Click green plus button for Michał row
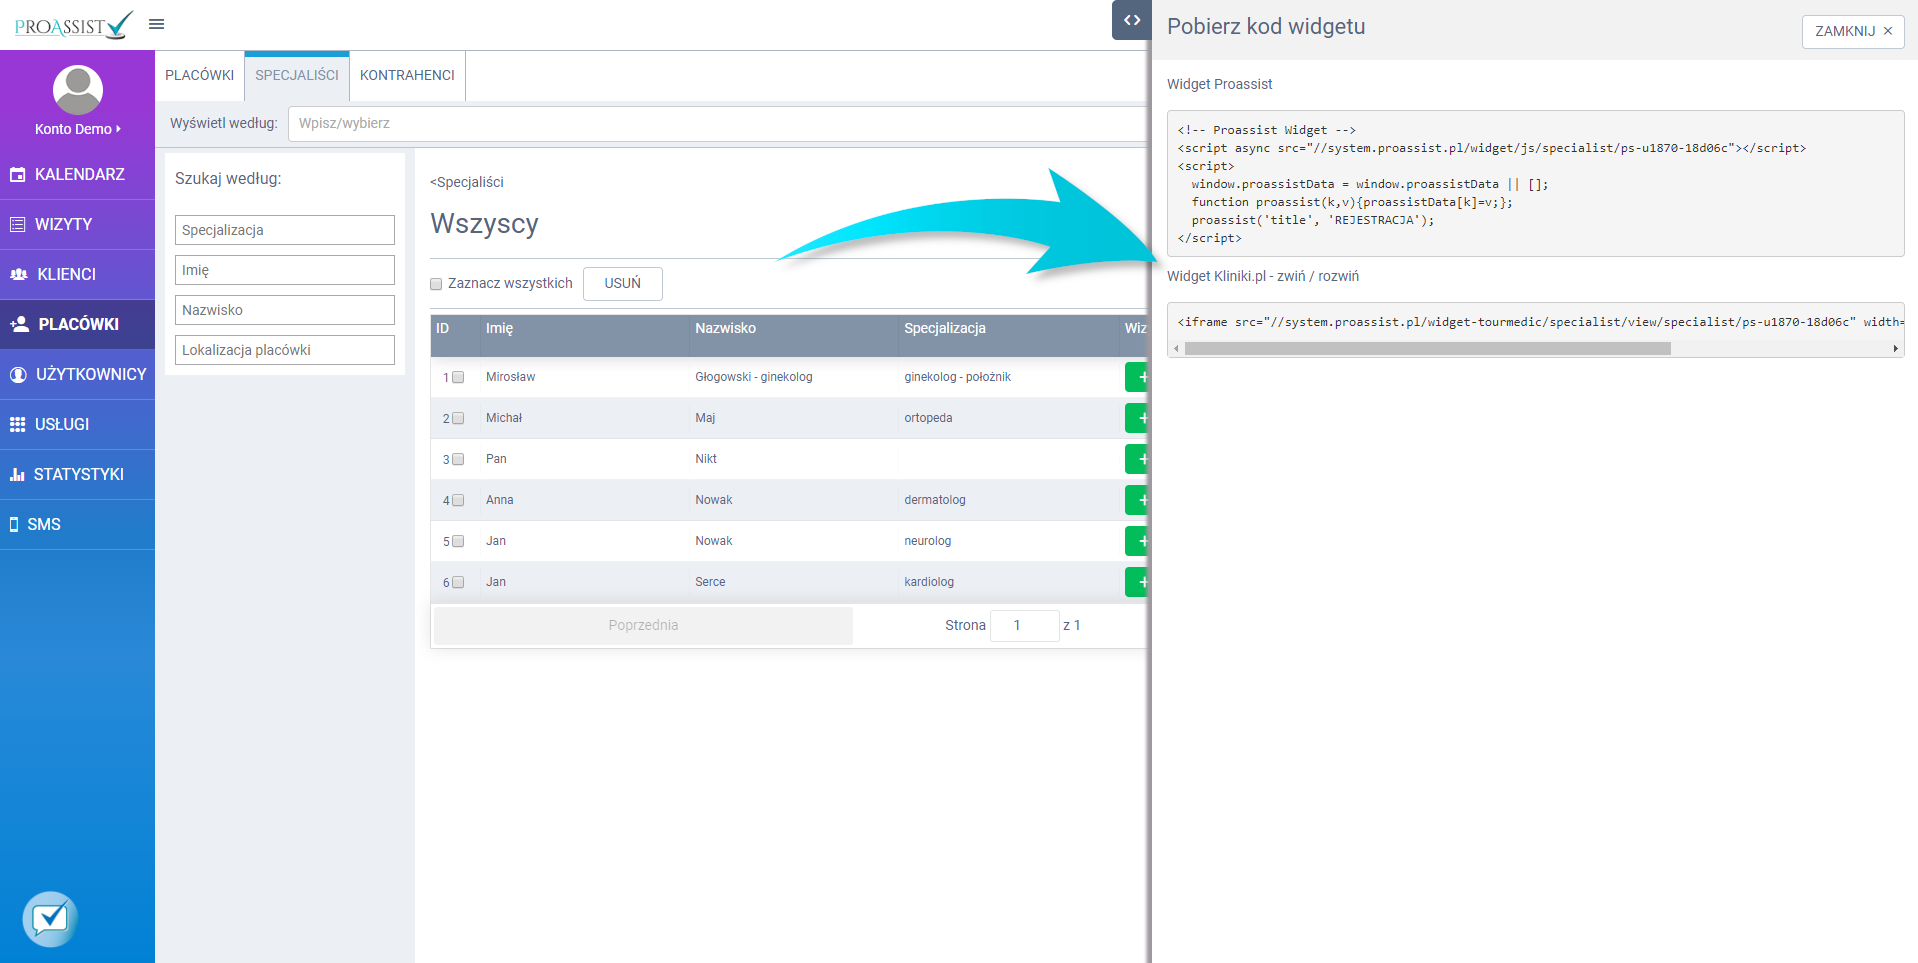 [x=1137, y=418]
